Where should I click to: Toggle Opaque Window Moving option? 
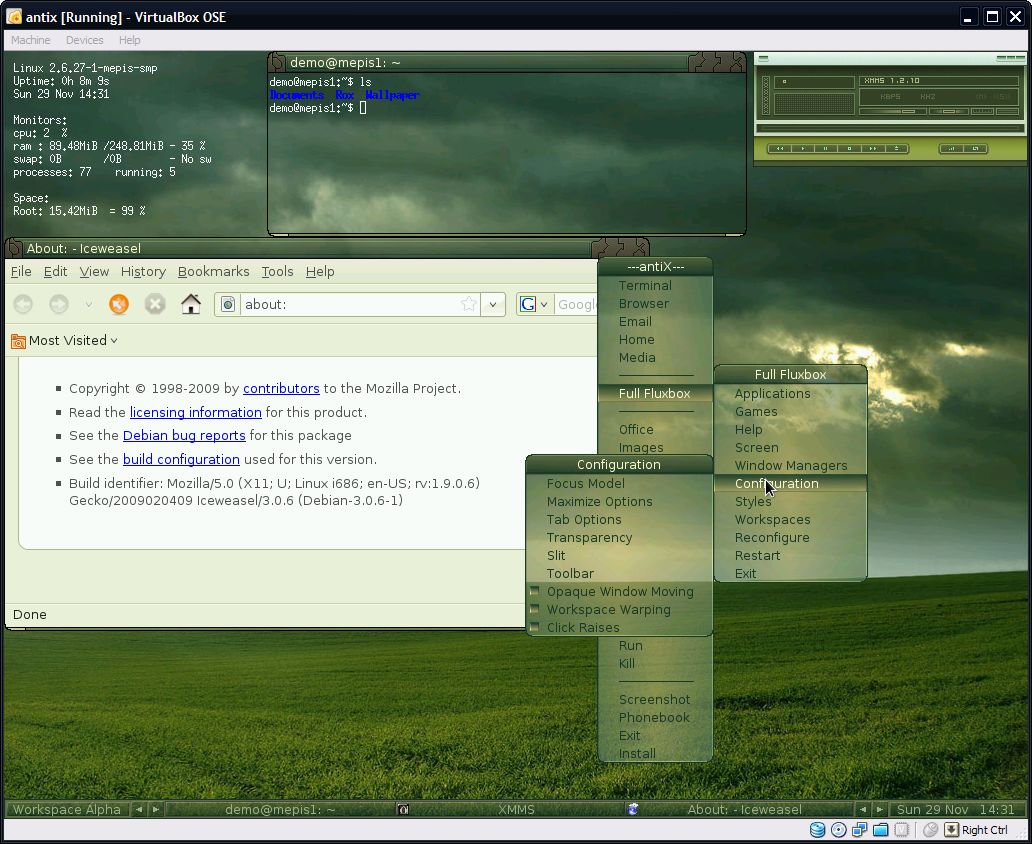pos(619,591)
